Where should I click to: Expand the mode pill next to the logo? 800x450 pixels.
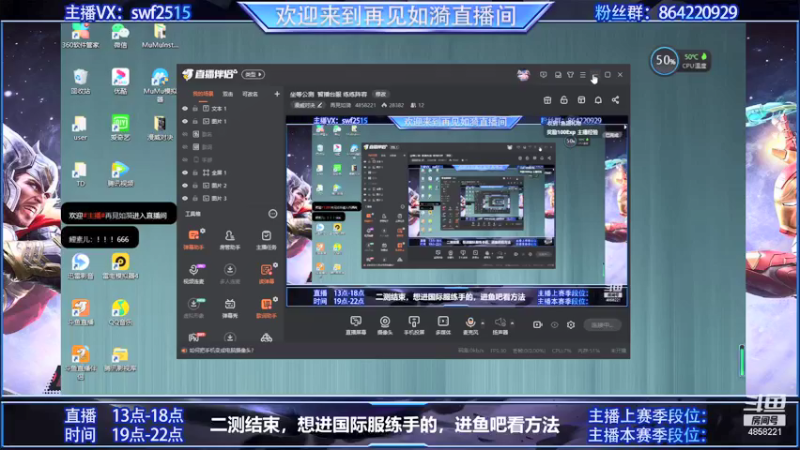pos(253,74)
